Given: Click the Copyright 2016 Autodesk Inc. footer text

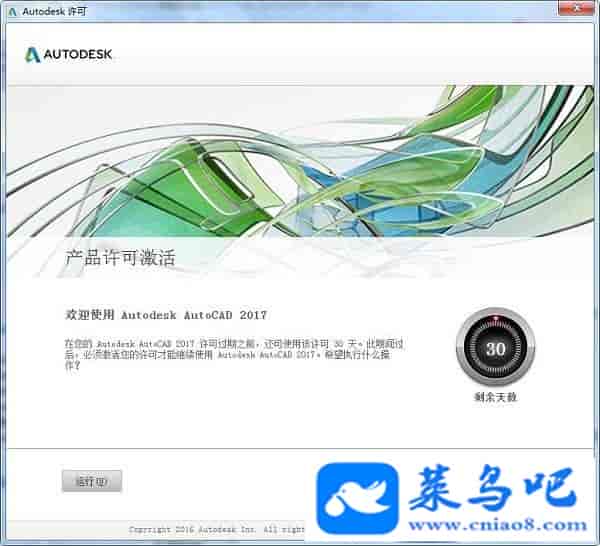Looking at the screenshot, I should point(217,530).
